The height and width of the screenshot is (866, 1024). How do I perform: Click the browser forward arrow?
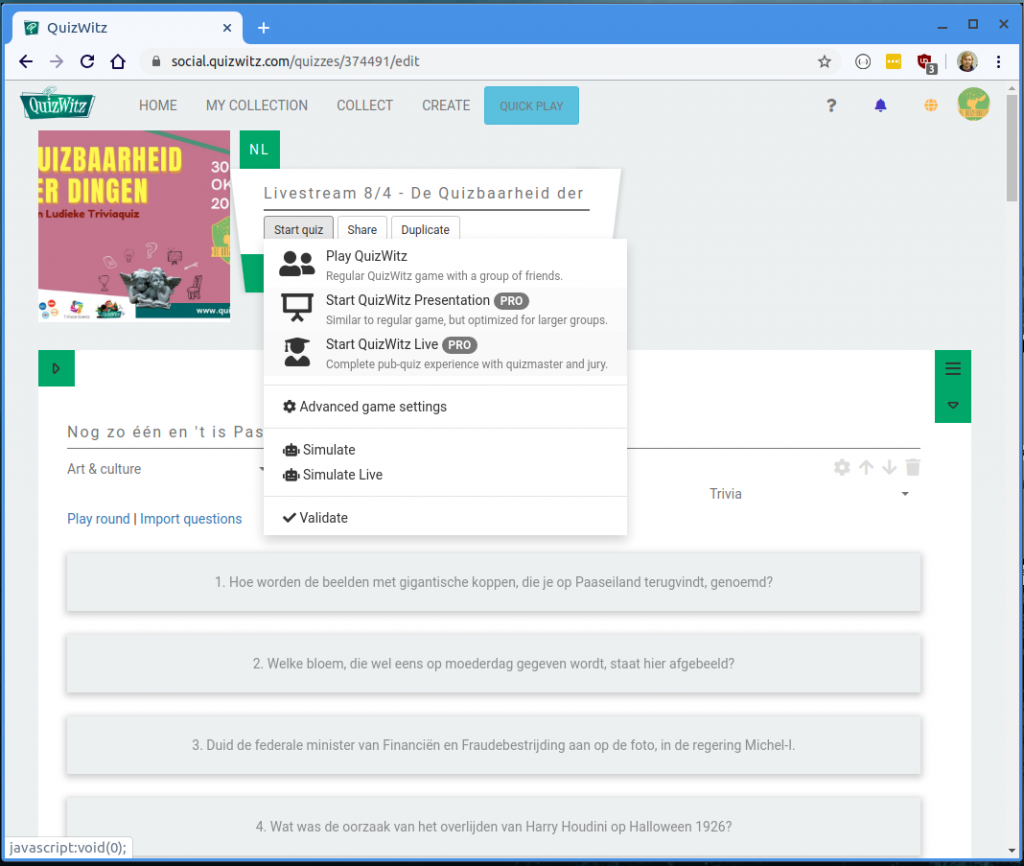(57, 61)
